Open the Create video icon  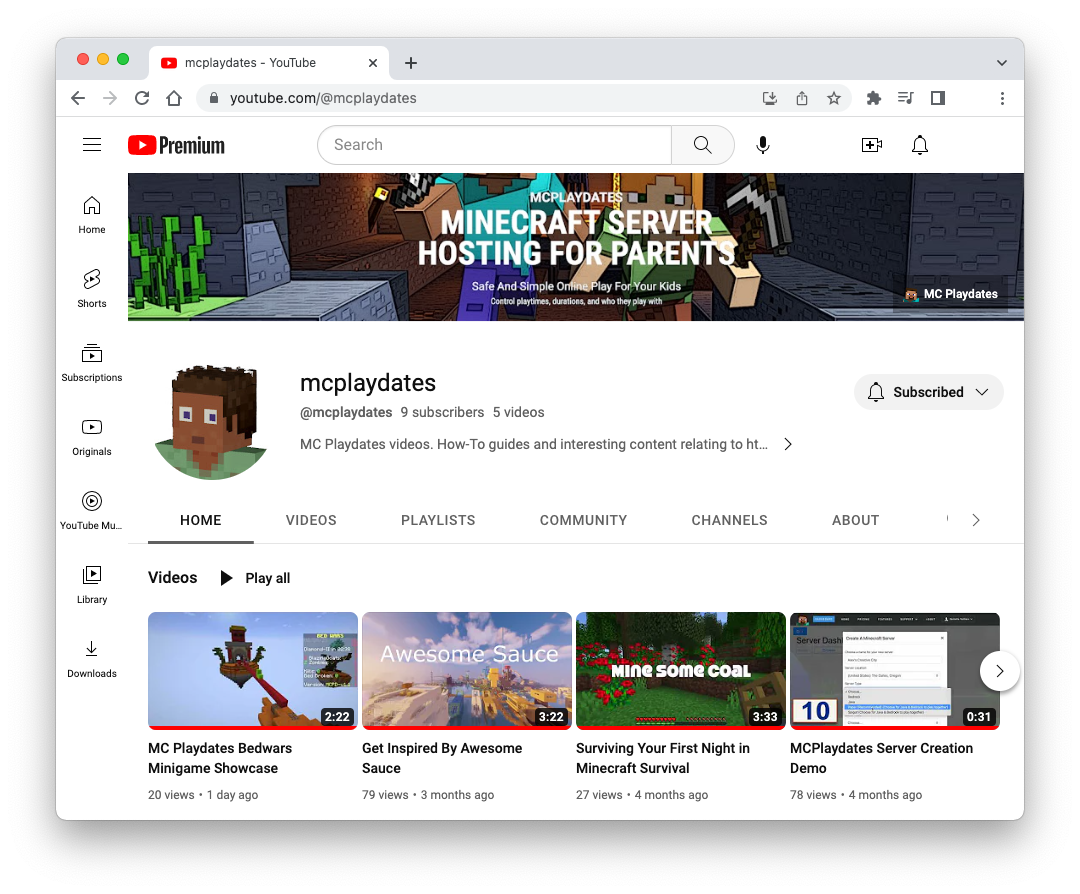tap(871, 145)
